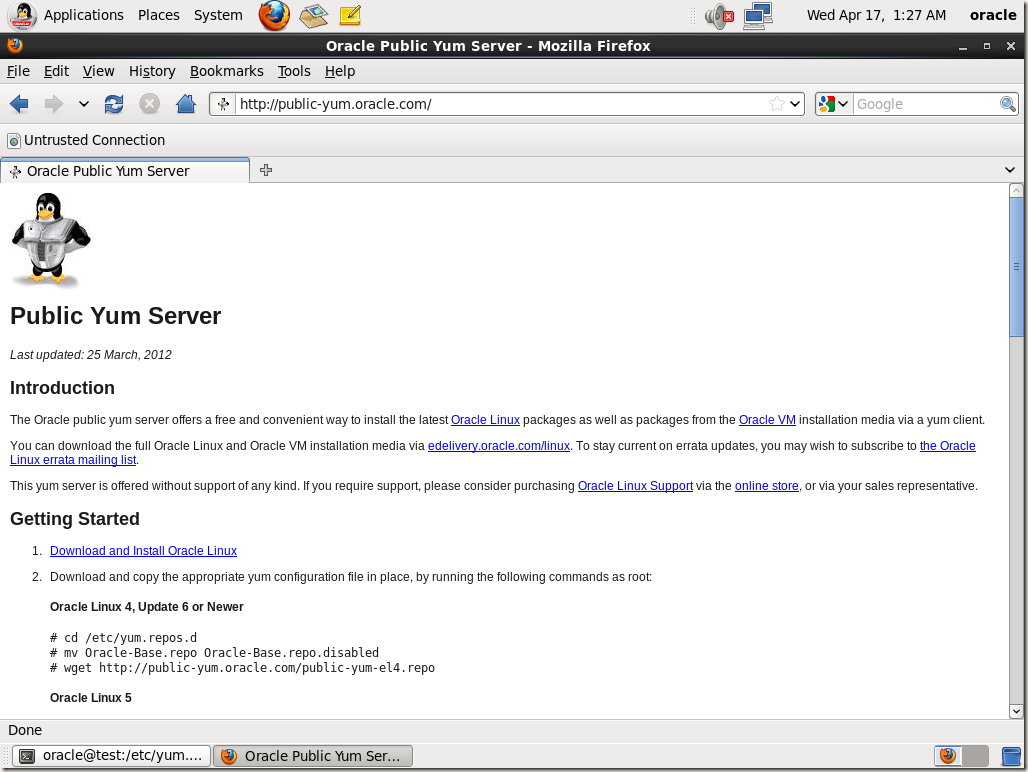
Task: Open the Tools menu
Action: click(x=294, y=71)
